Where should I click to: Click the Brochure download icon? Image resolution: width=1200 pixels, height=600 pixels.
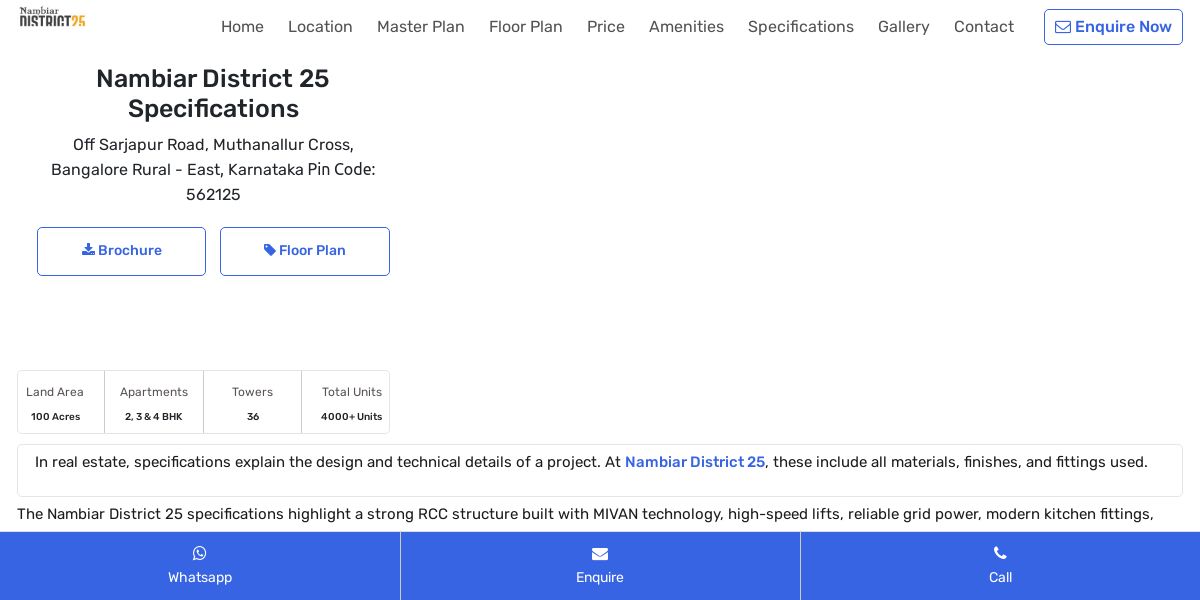(88, 250)
